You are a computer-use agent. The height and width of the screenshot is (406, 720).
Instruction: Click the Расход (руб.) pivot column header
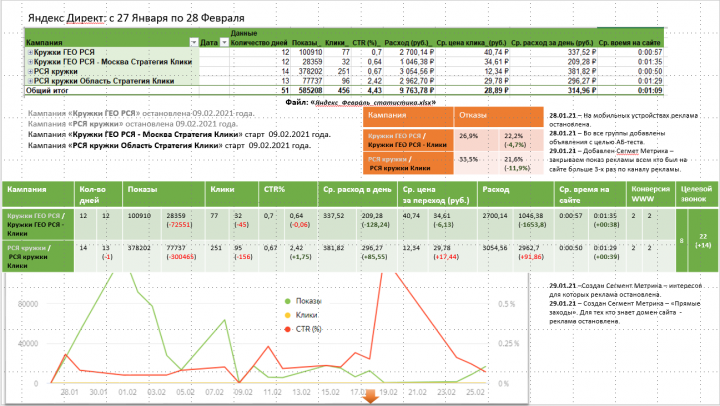pos(408,43)
